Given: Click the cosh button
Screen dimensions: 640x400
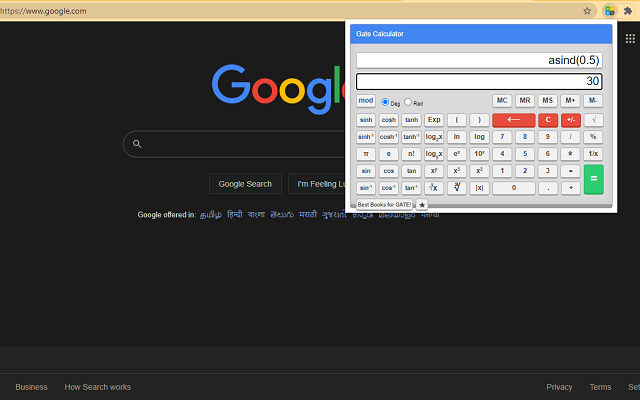Looking at the screenshot, I should (389, 120).
